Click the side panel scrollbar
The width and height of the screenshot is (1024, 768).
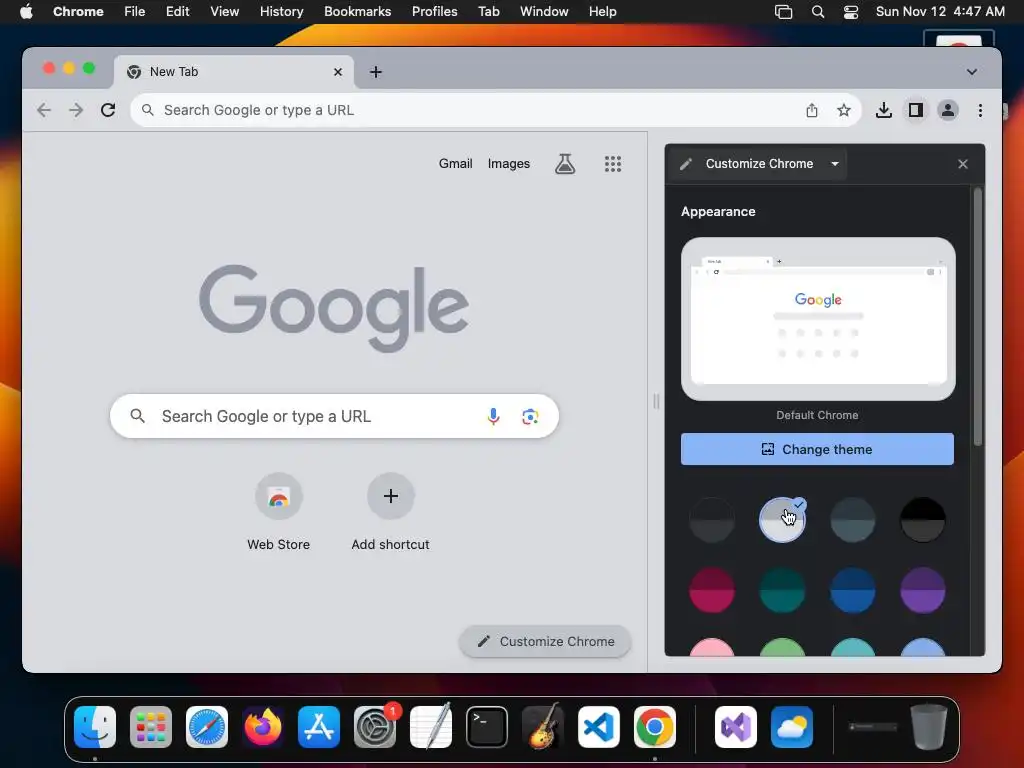click(978, 317)
